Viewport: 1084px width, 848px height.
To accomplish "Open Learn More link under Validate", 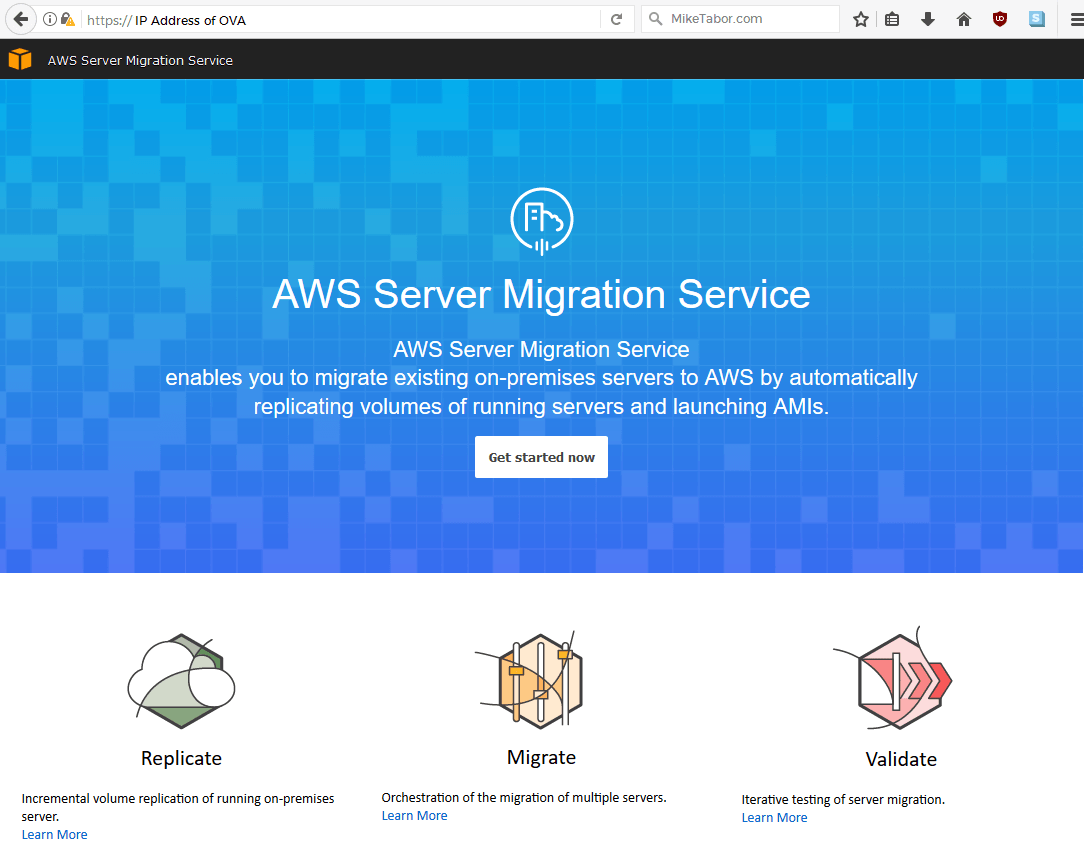I will 774,818.
